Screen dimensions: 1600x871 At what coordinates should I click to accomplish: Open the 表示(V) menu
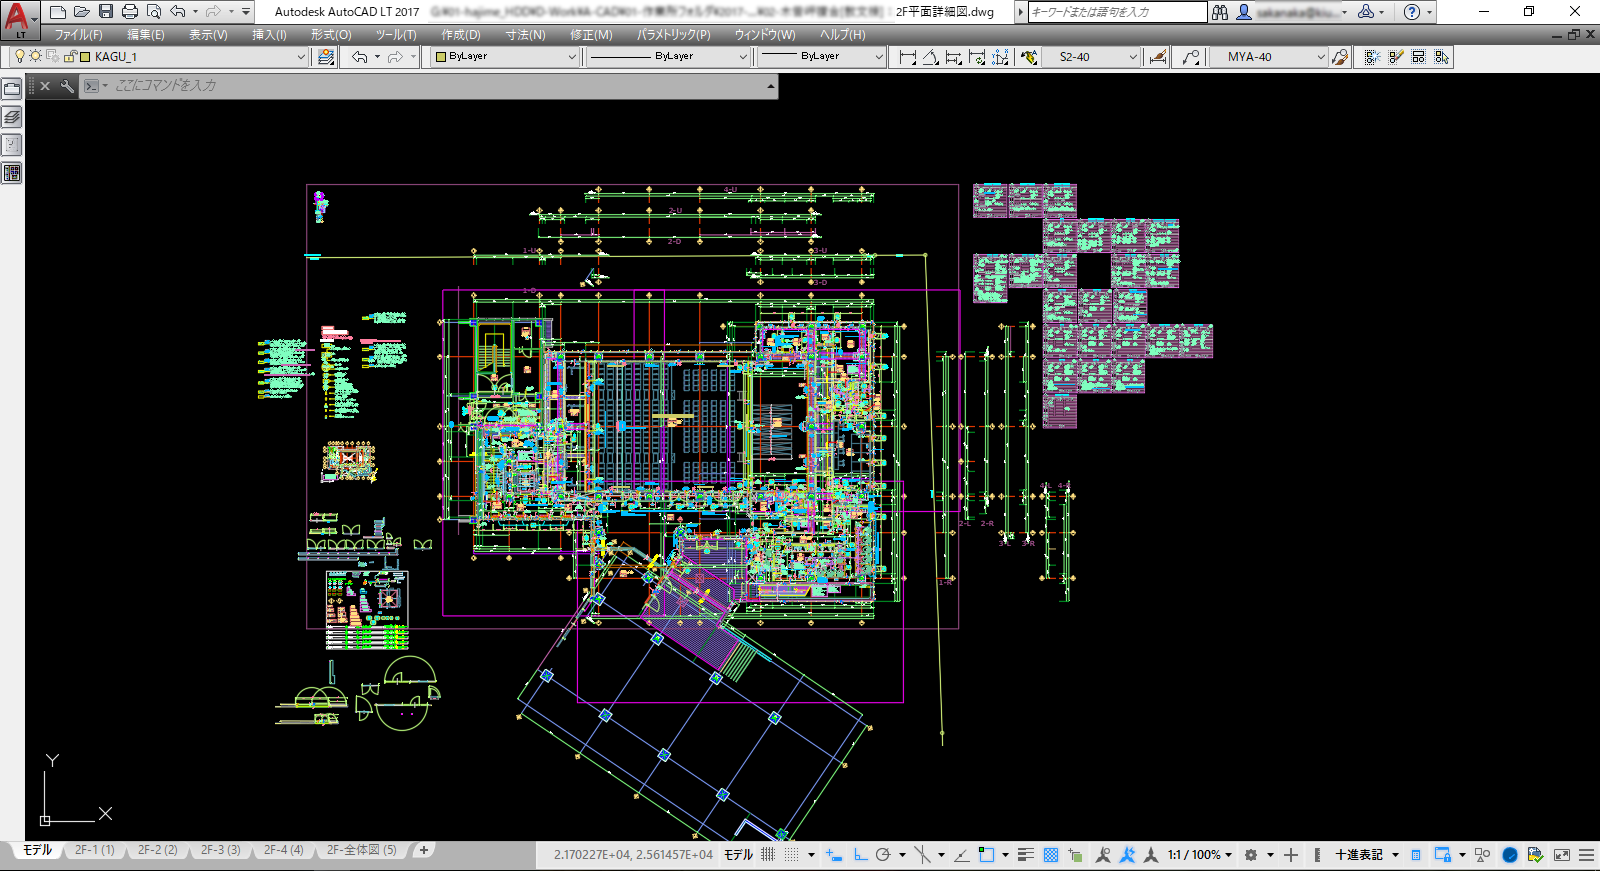208,34
